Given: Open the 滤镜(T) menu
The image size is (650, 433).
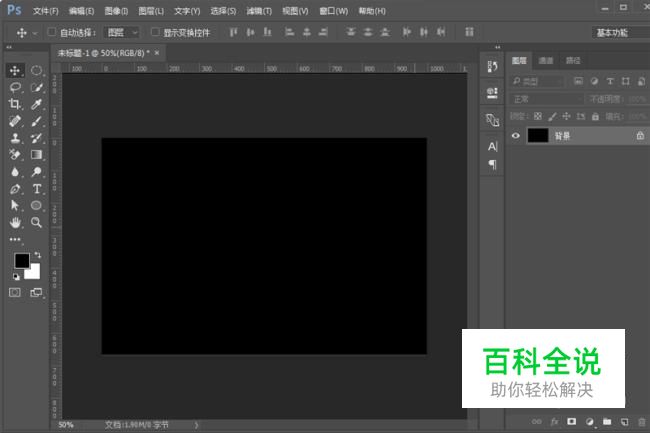Looking at the screenshot, I should pos(259,11).
